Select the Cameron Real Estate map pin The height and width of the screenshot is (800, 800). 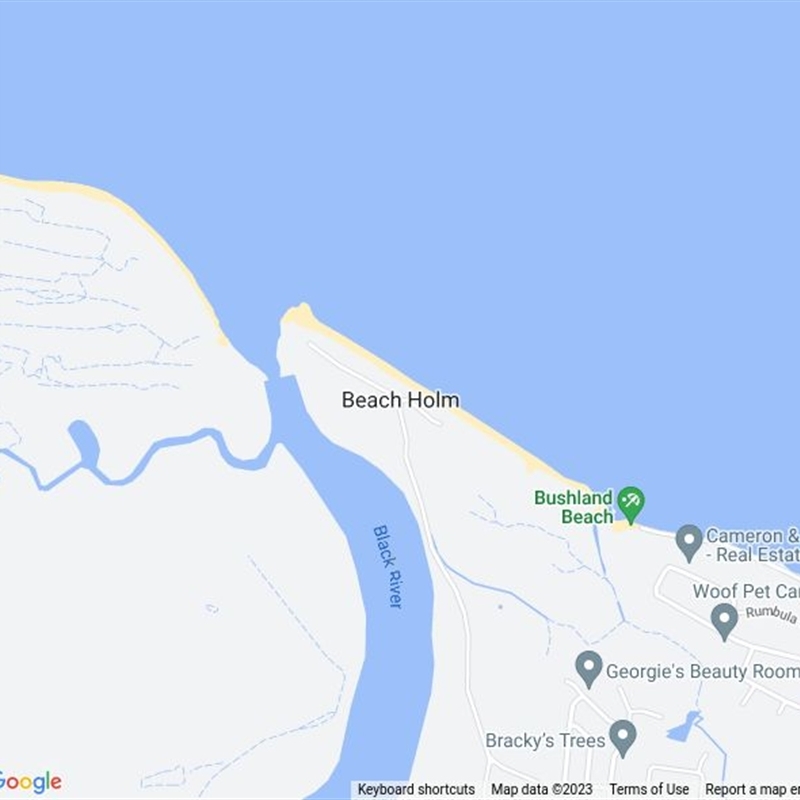(x=689, y=543)
